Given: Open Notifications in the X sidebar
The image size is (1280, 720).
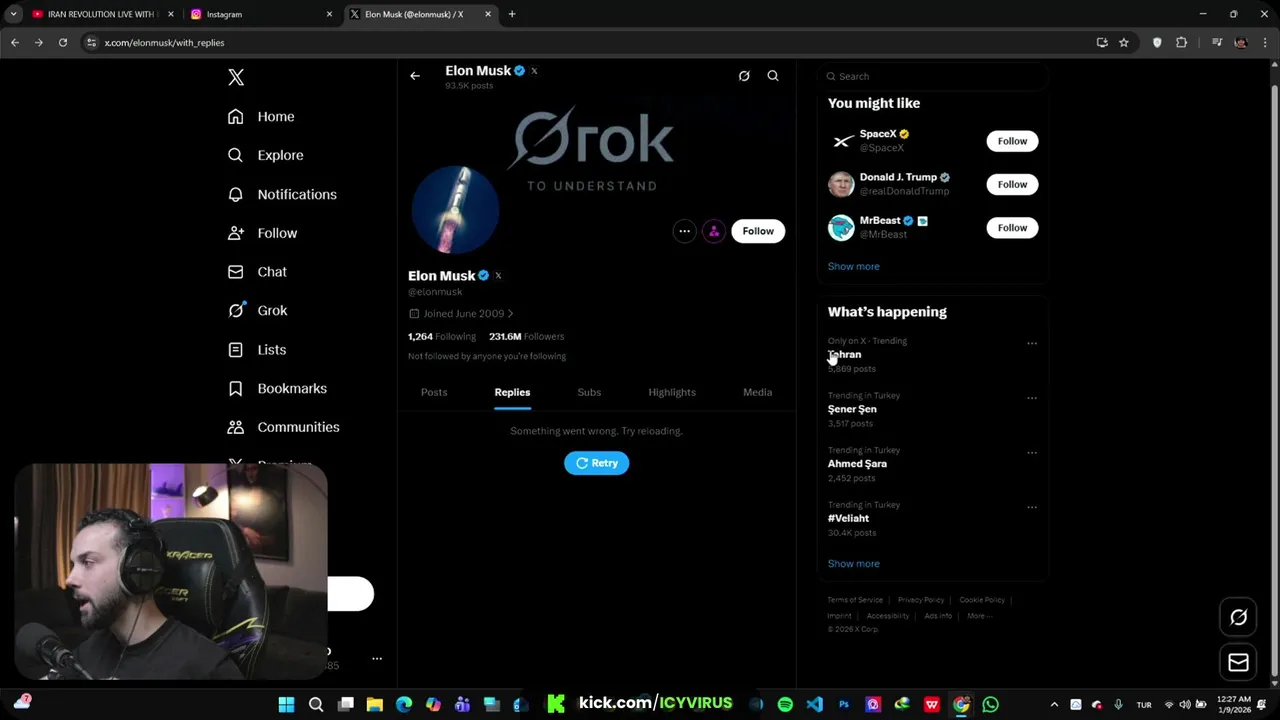Looking at the screenshot, I should (x=282, y=194).
